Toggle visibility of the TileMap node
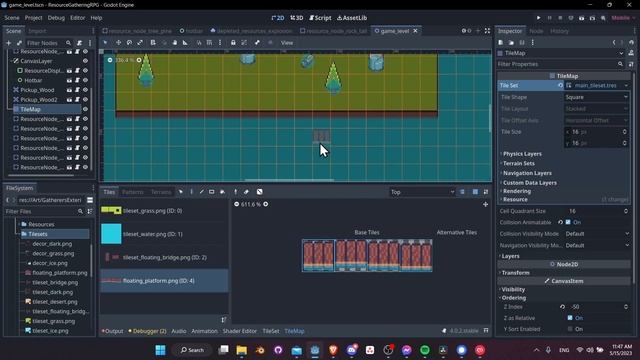Image resolution: width=640 pixels, height=360 pixels. 85,109
